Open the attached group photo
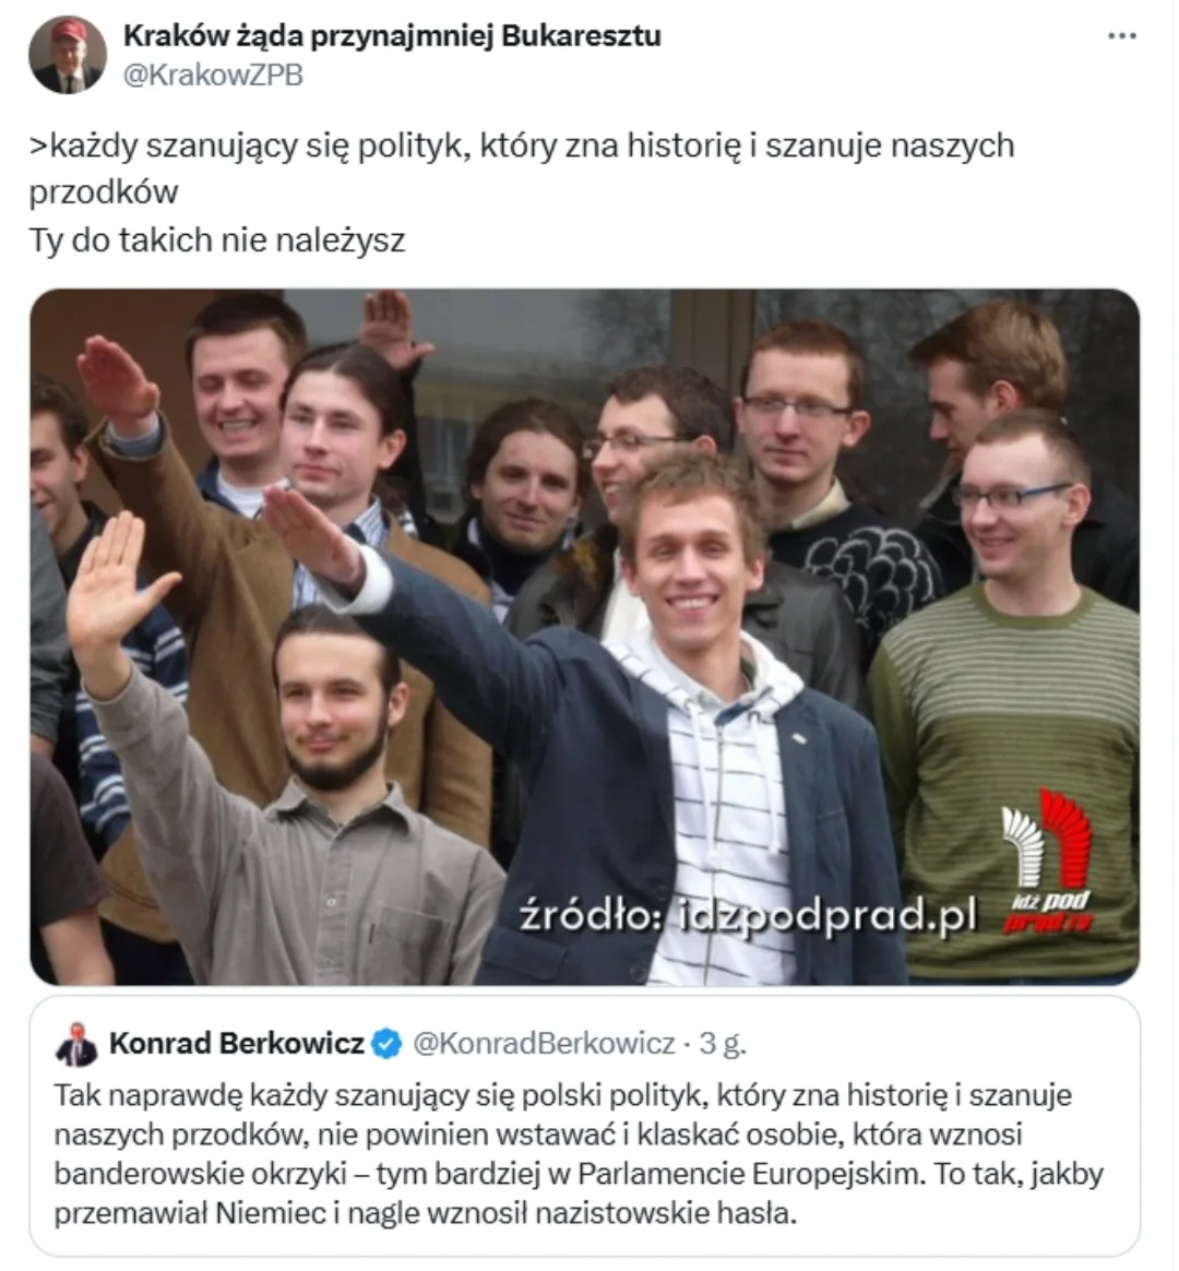 pos(585,637)
